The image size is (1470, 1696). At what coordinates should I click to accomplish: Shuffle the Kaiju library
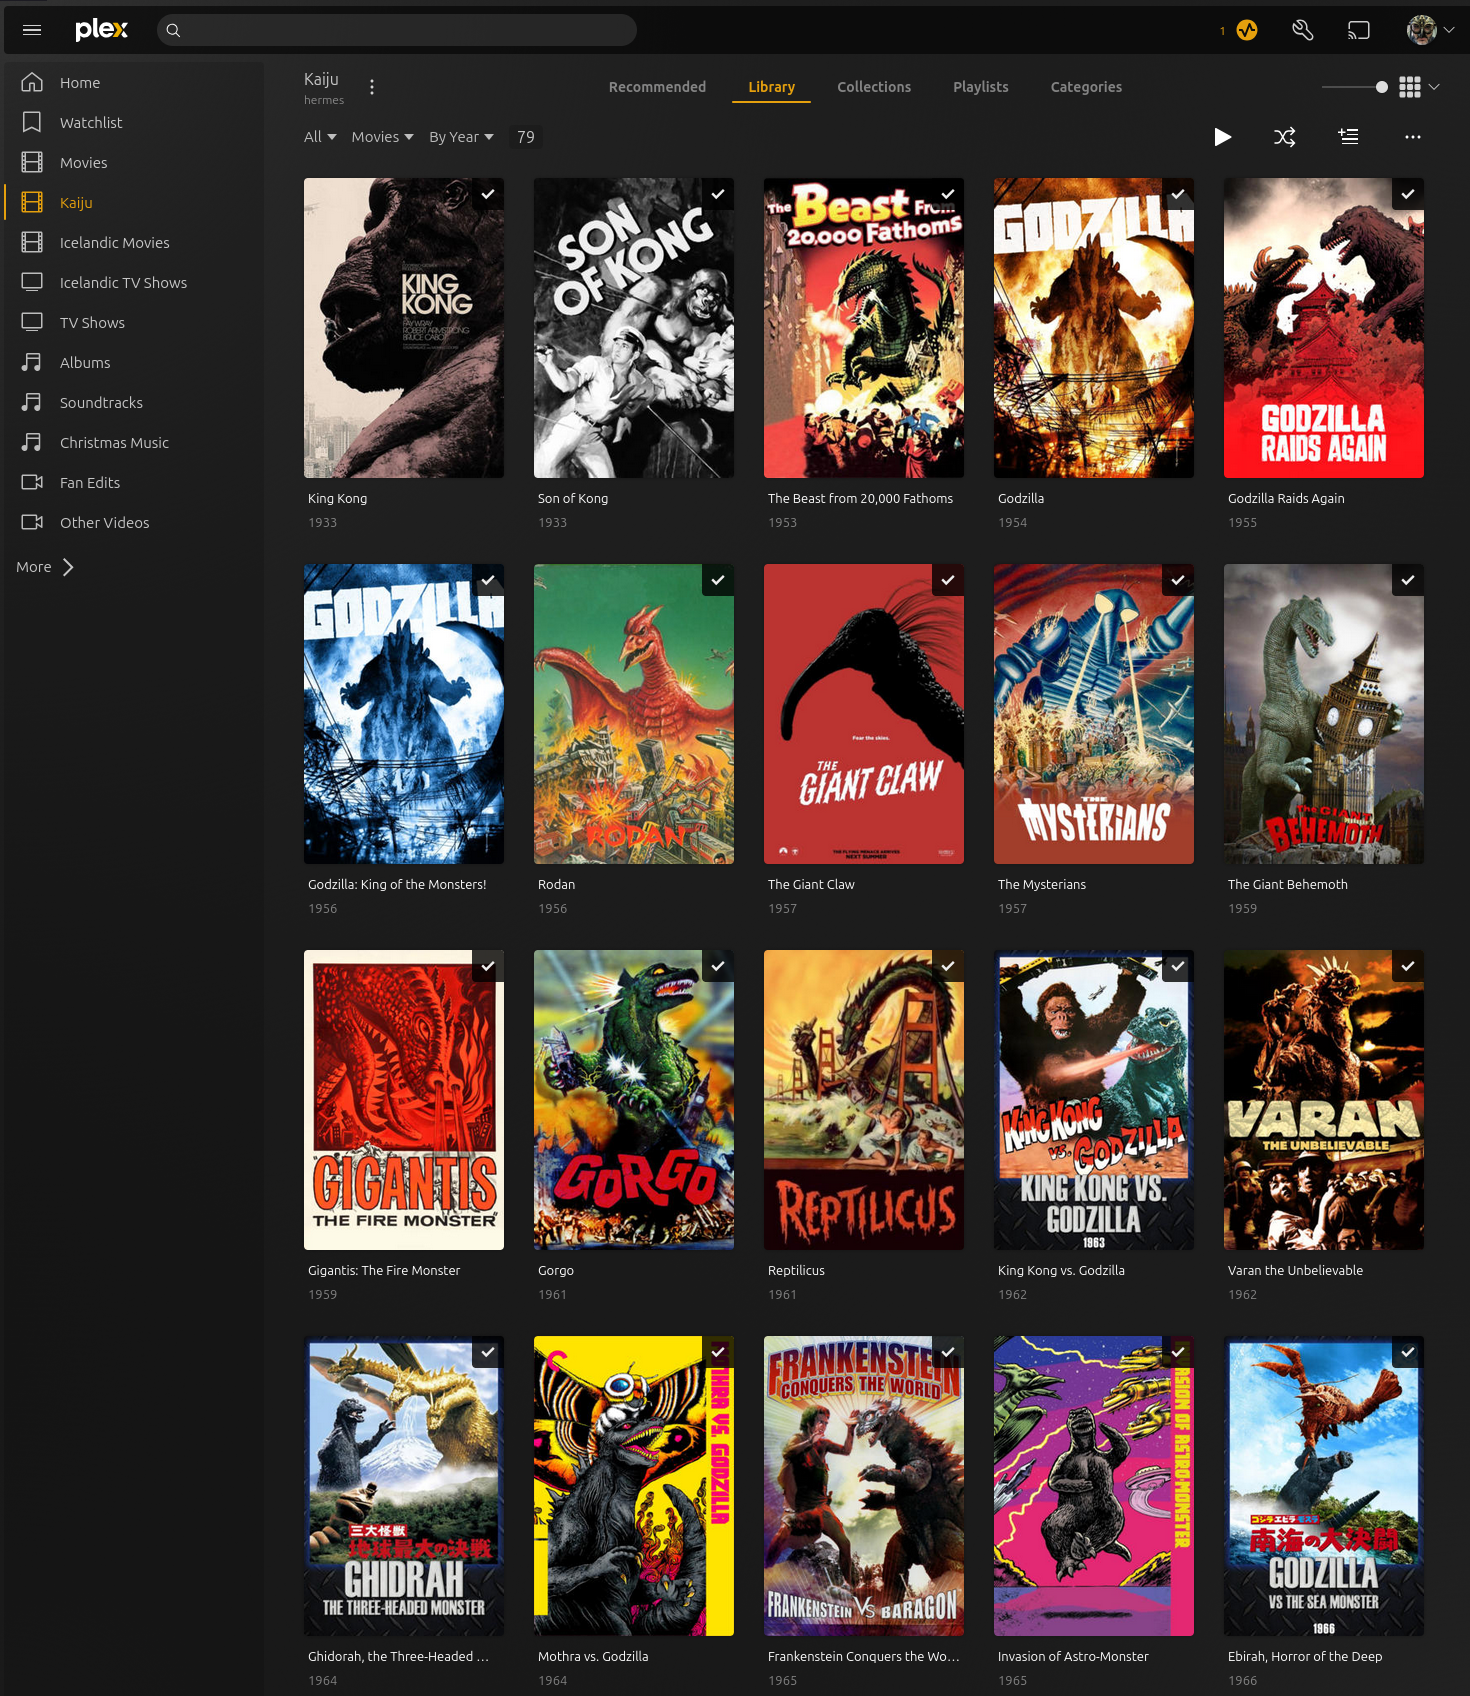point(1285,137)
